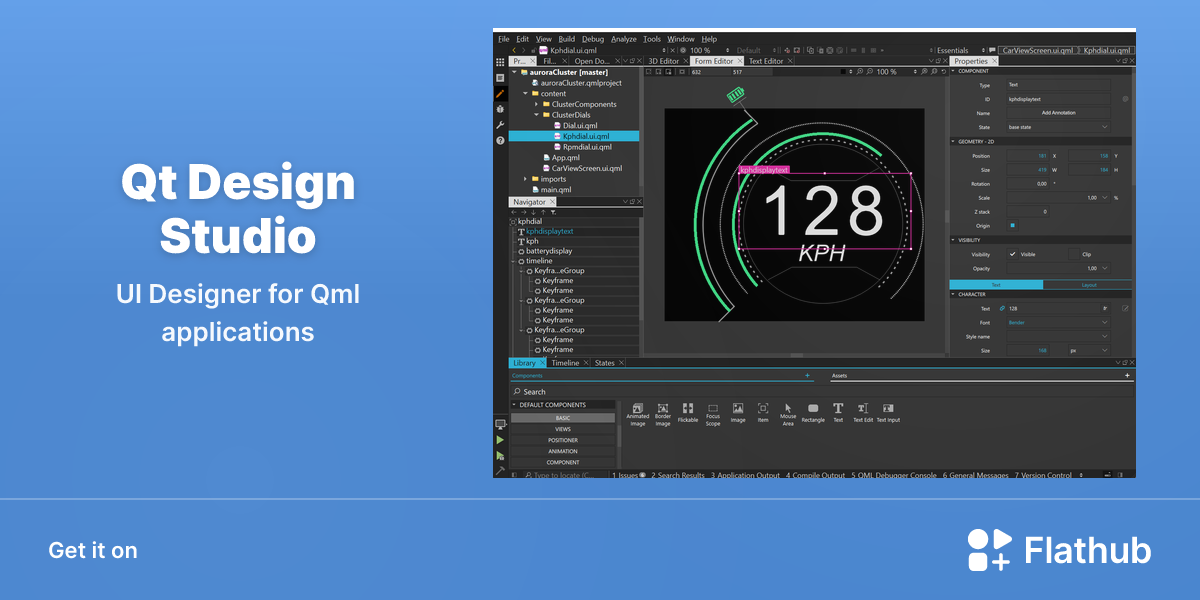This screenshot has height=600, width=1200.
Task: Open the Font dropdown showing Bender
Action: pos(1058,323)
